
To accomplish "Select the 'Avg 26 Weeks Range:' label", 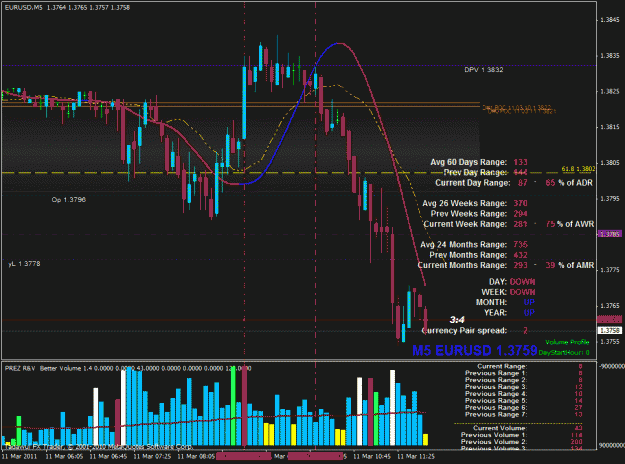I will (465, 203).
